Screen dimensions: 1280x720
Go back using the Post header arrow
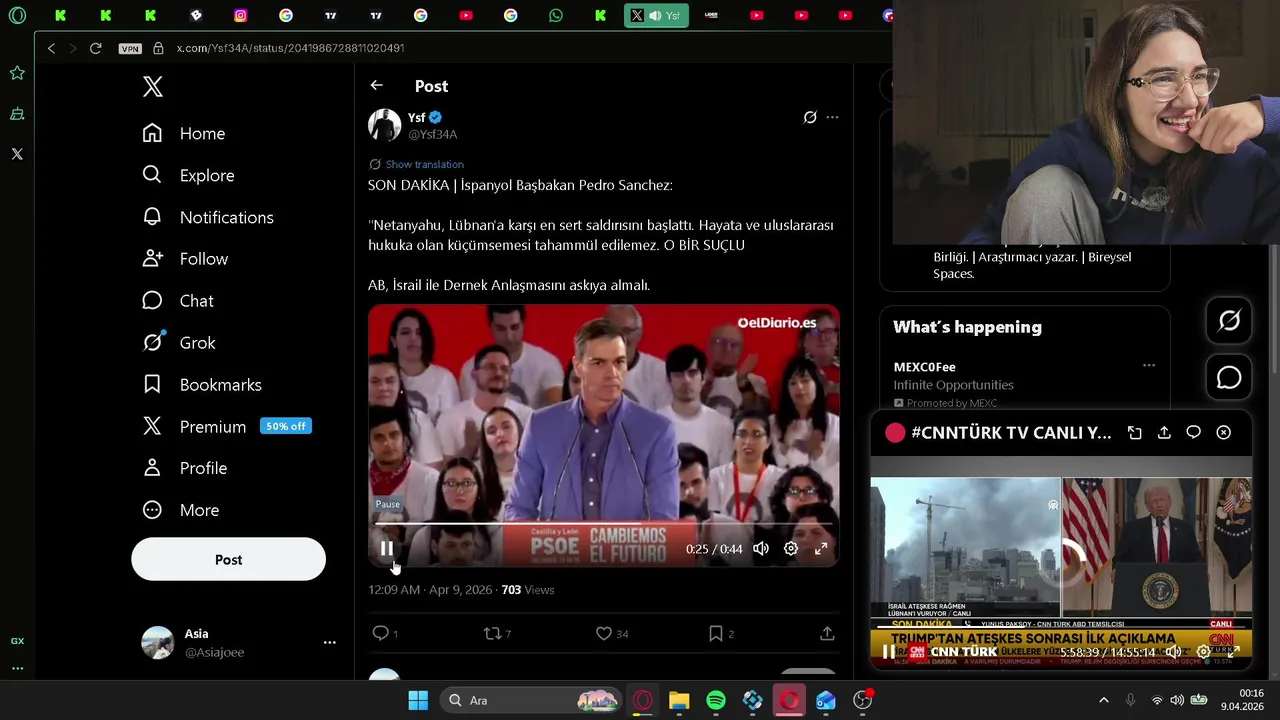(x=376, y=86)
